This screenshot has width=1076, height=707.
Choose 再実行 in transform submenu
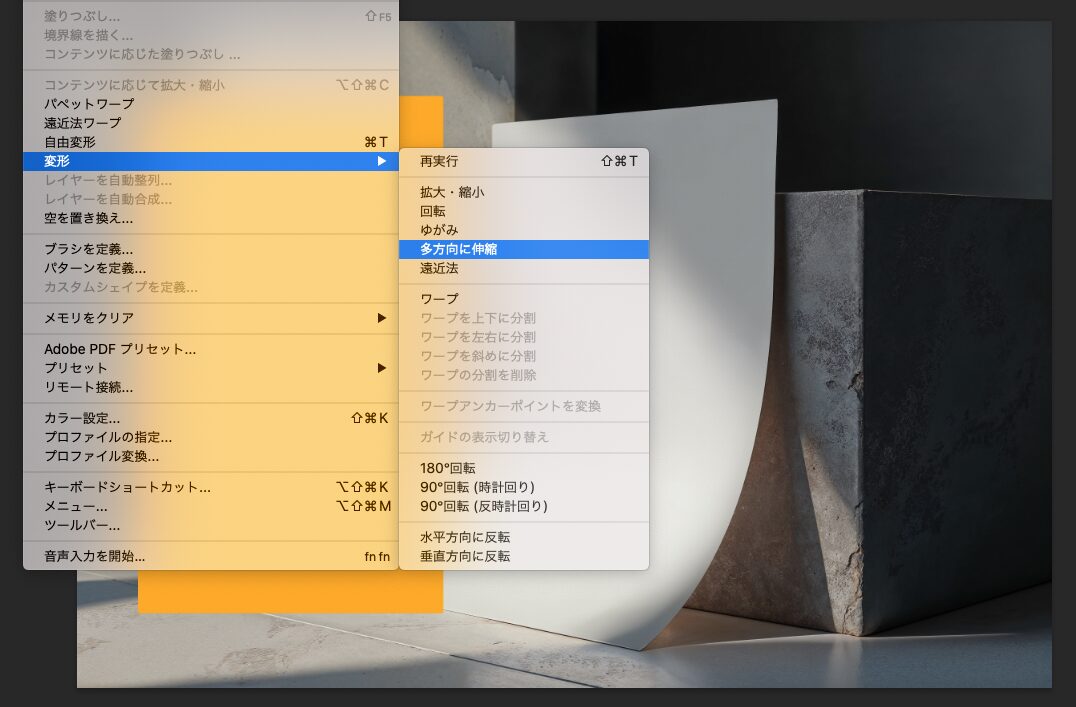[524, 161]
